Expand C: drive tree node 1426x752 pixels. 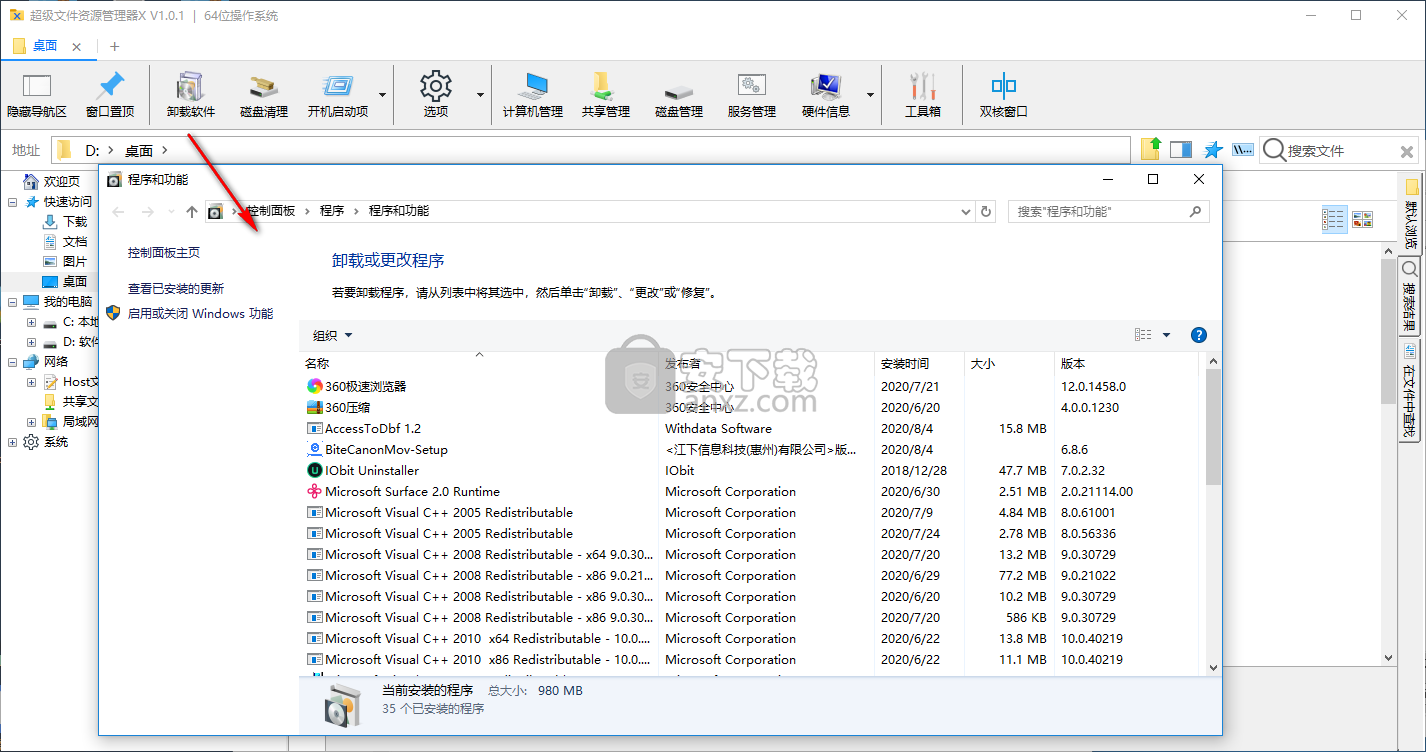(32, 321)
